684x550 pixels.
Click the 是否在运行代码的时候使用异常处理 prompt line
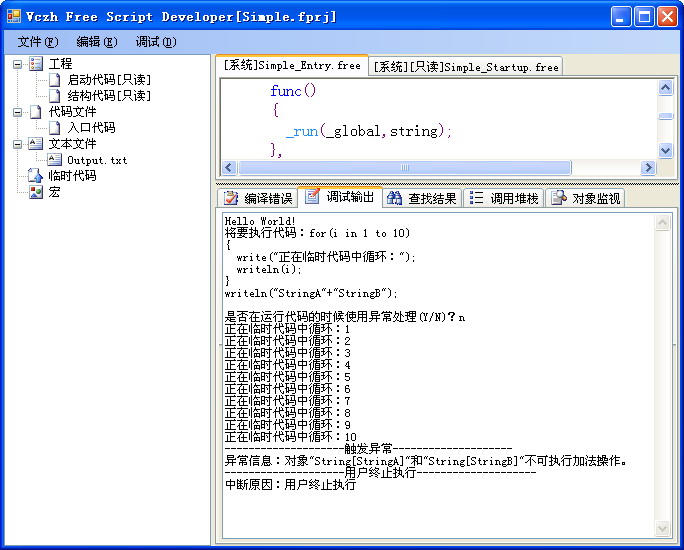coord(345,317)
